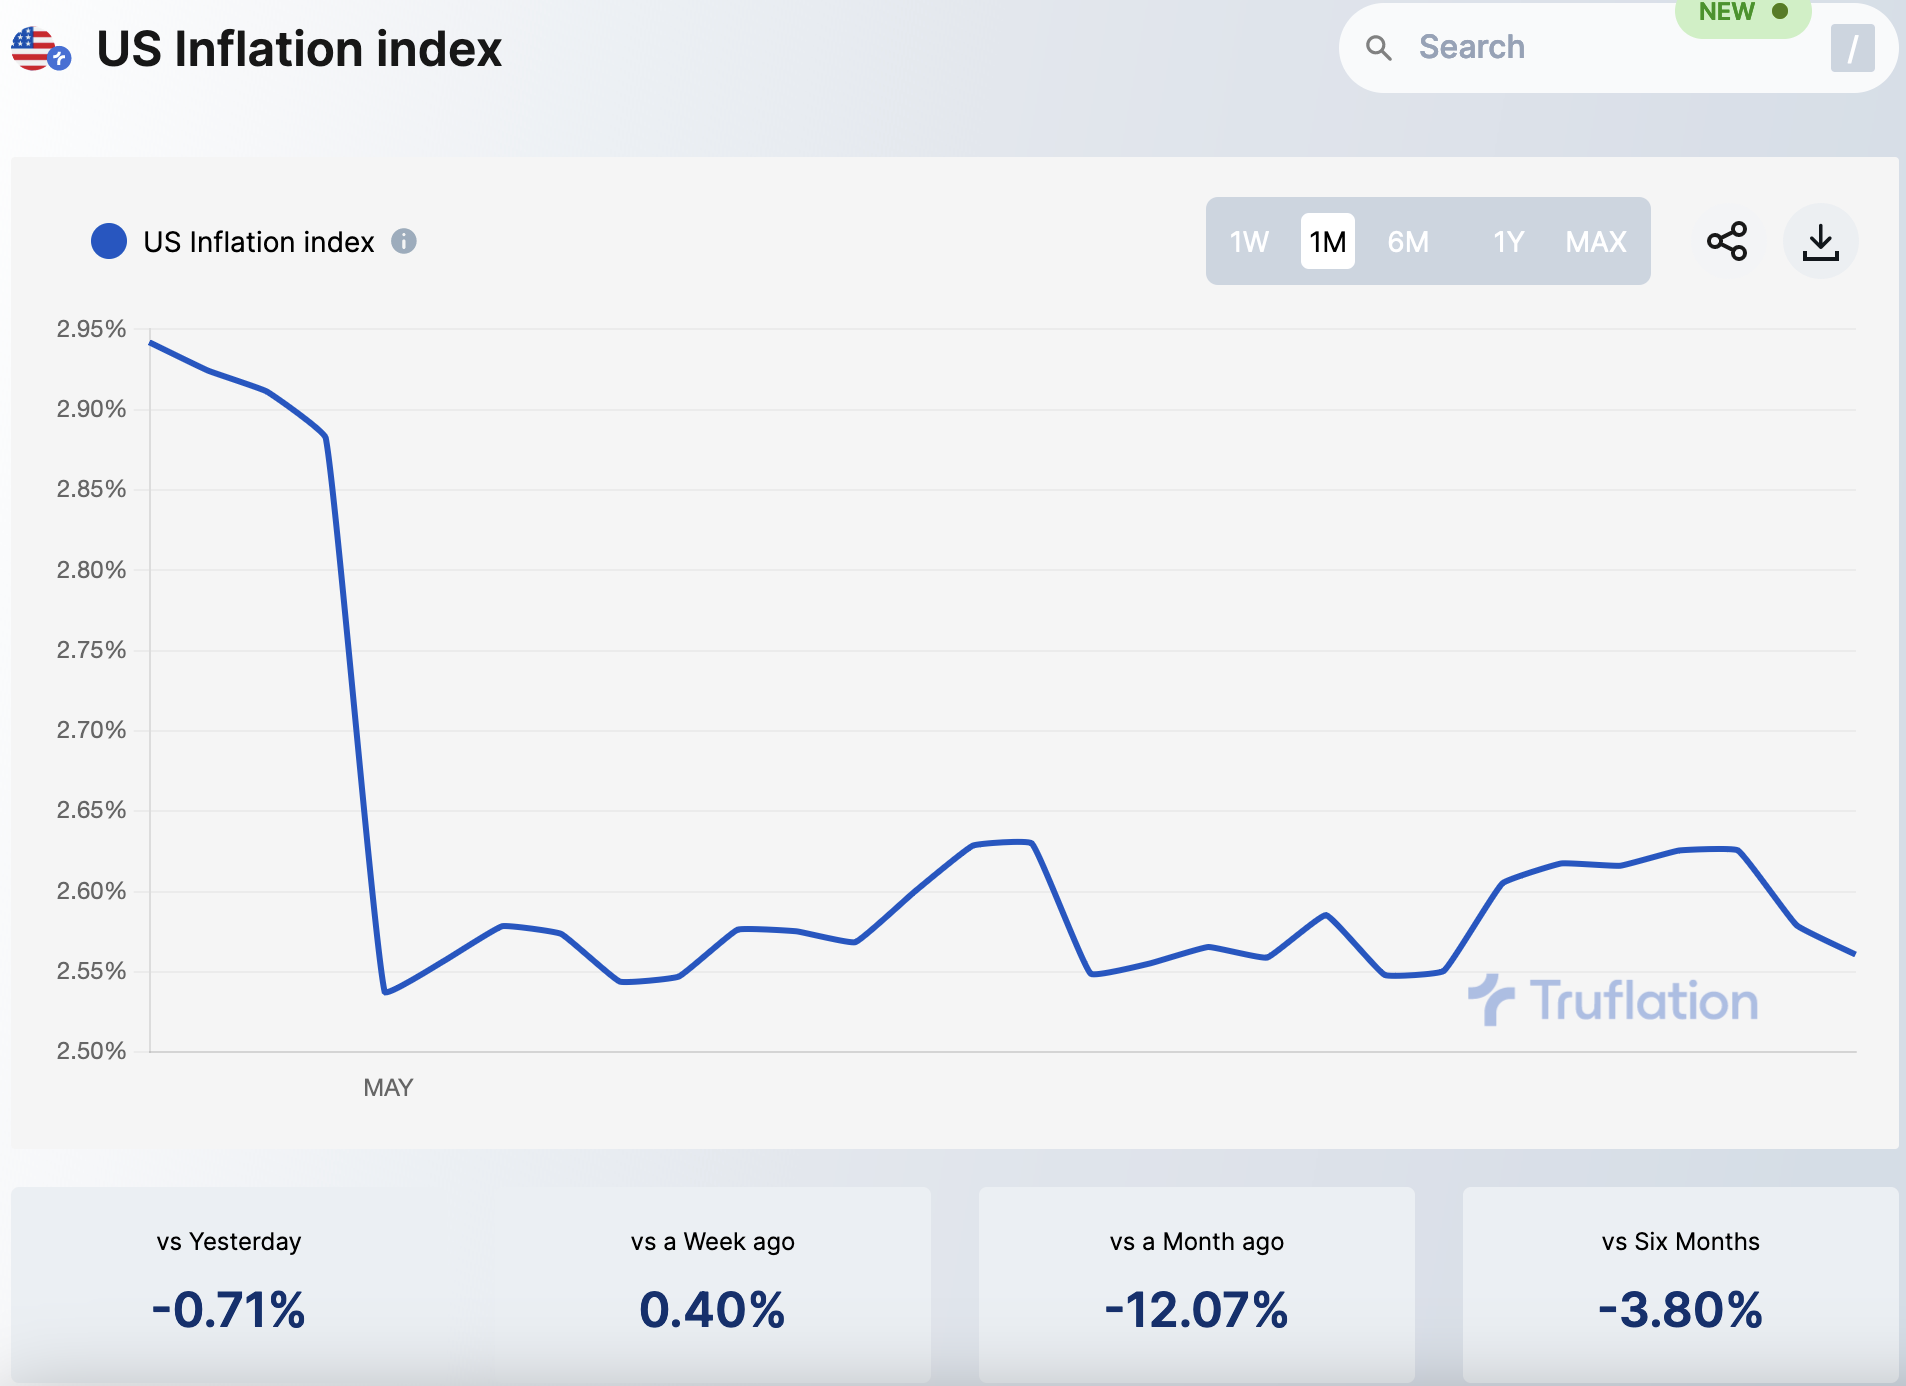Select the 1M time range
This screenshot has width=1906, height=1386.
coord(1327,241)
